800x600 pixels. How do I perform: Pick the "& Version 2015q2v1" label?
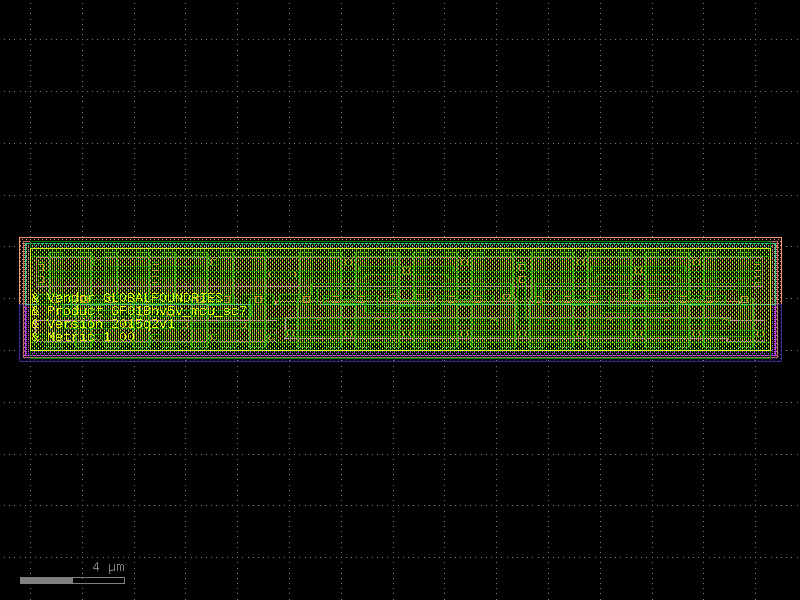click(x=103, y=324)
